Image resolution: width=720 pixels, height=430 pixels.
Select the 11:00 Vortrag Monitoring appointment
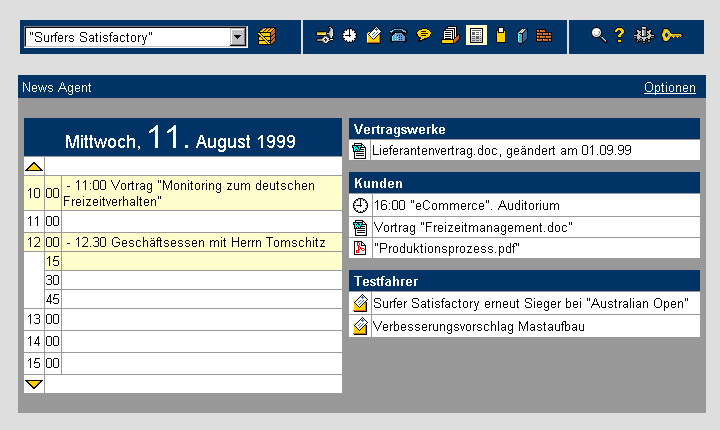[x=202, y=193]
